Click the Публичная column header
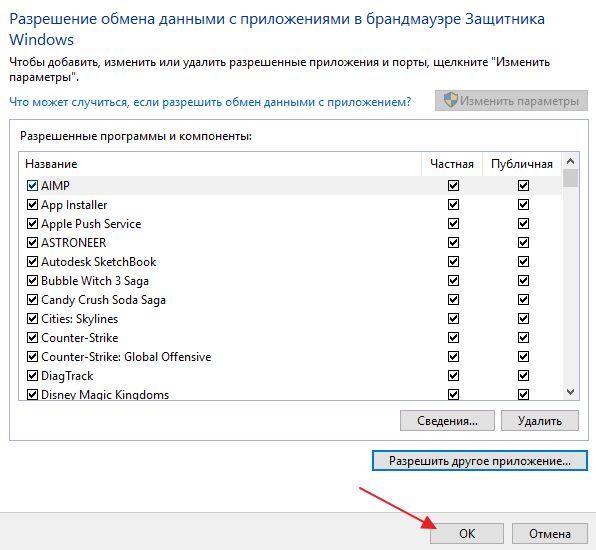This screenshot has width=596, height=550. click(522, 164)
